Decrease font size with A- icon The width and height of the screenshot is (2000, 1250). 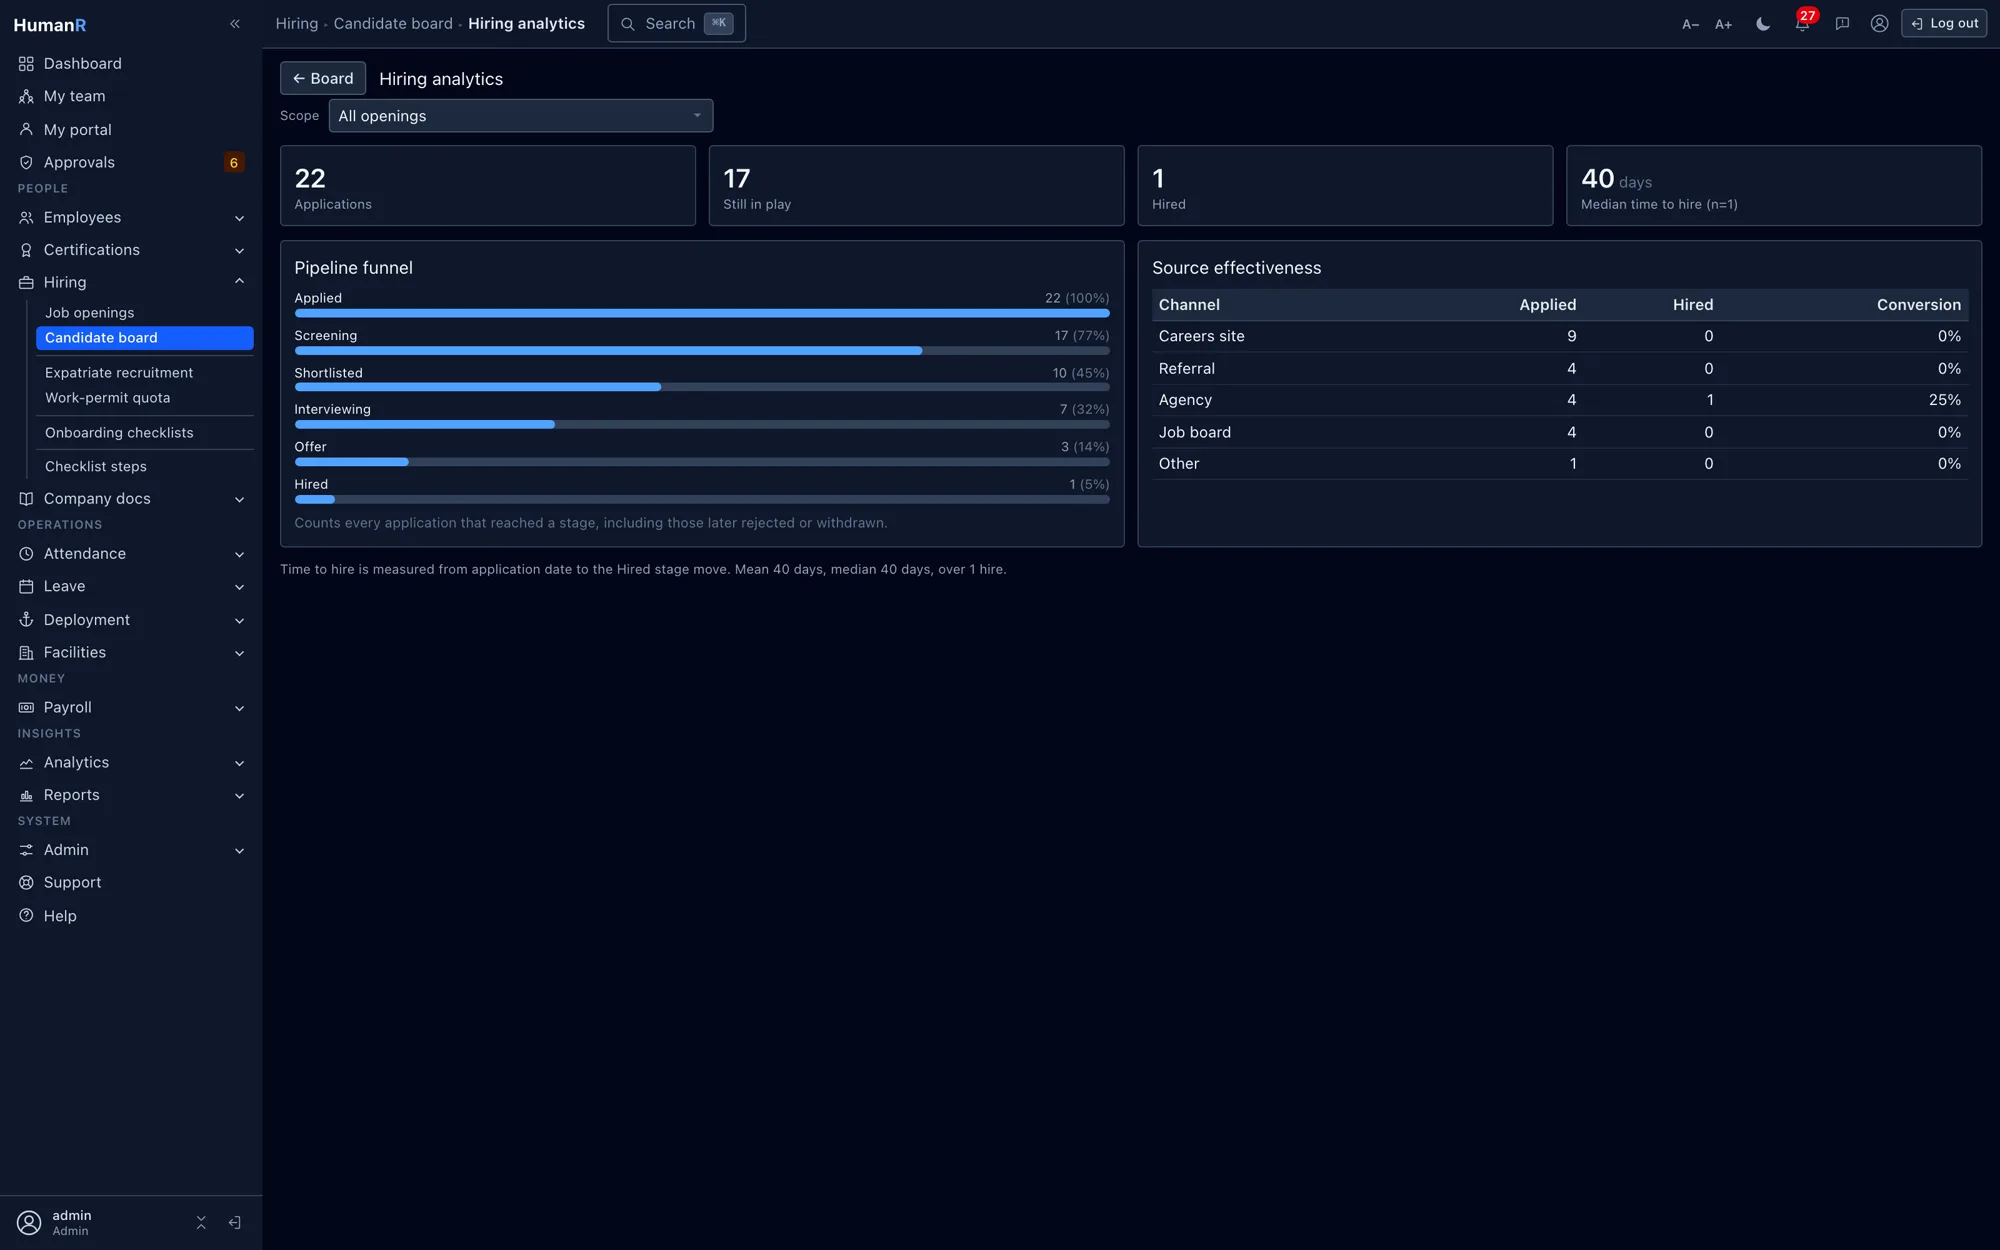(1690, 24)
